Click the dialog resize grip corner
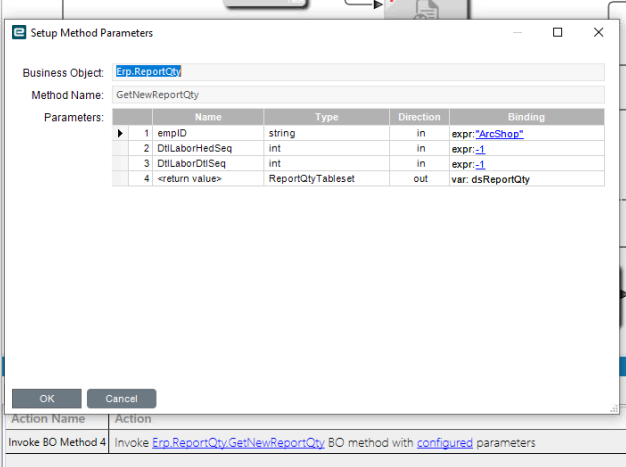The height and width of the screenshot is (467, 626). pos(614,408)
